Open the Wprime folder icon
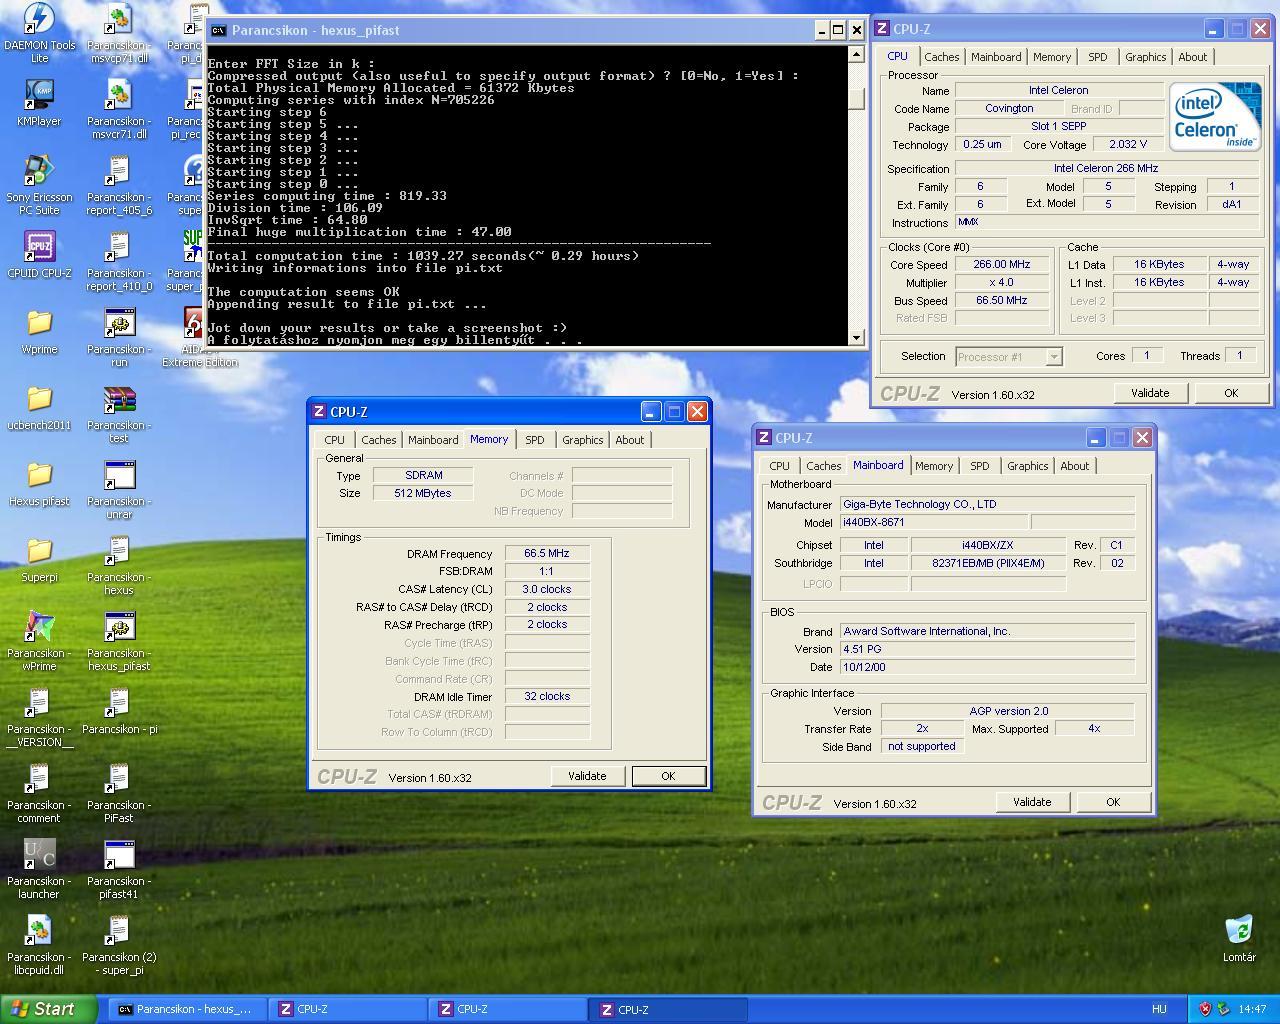 (39, 322)
